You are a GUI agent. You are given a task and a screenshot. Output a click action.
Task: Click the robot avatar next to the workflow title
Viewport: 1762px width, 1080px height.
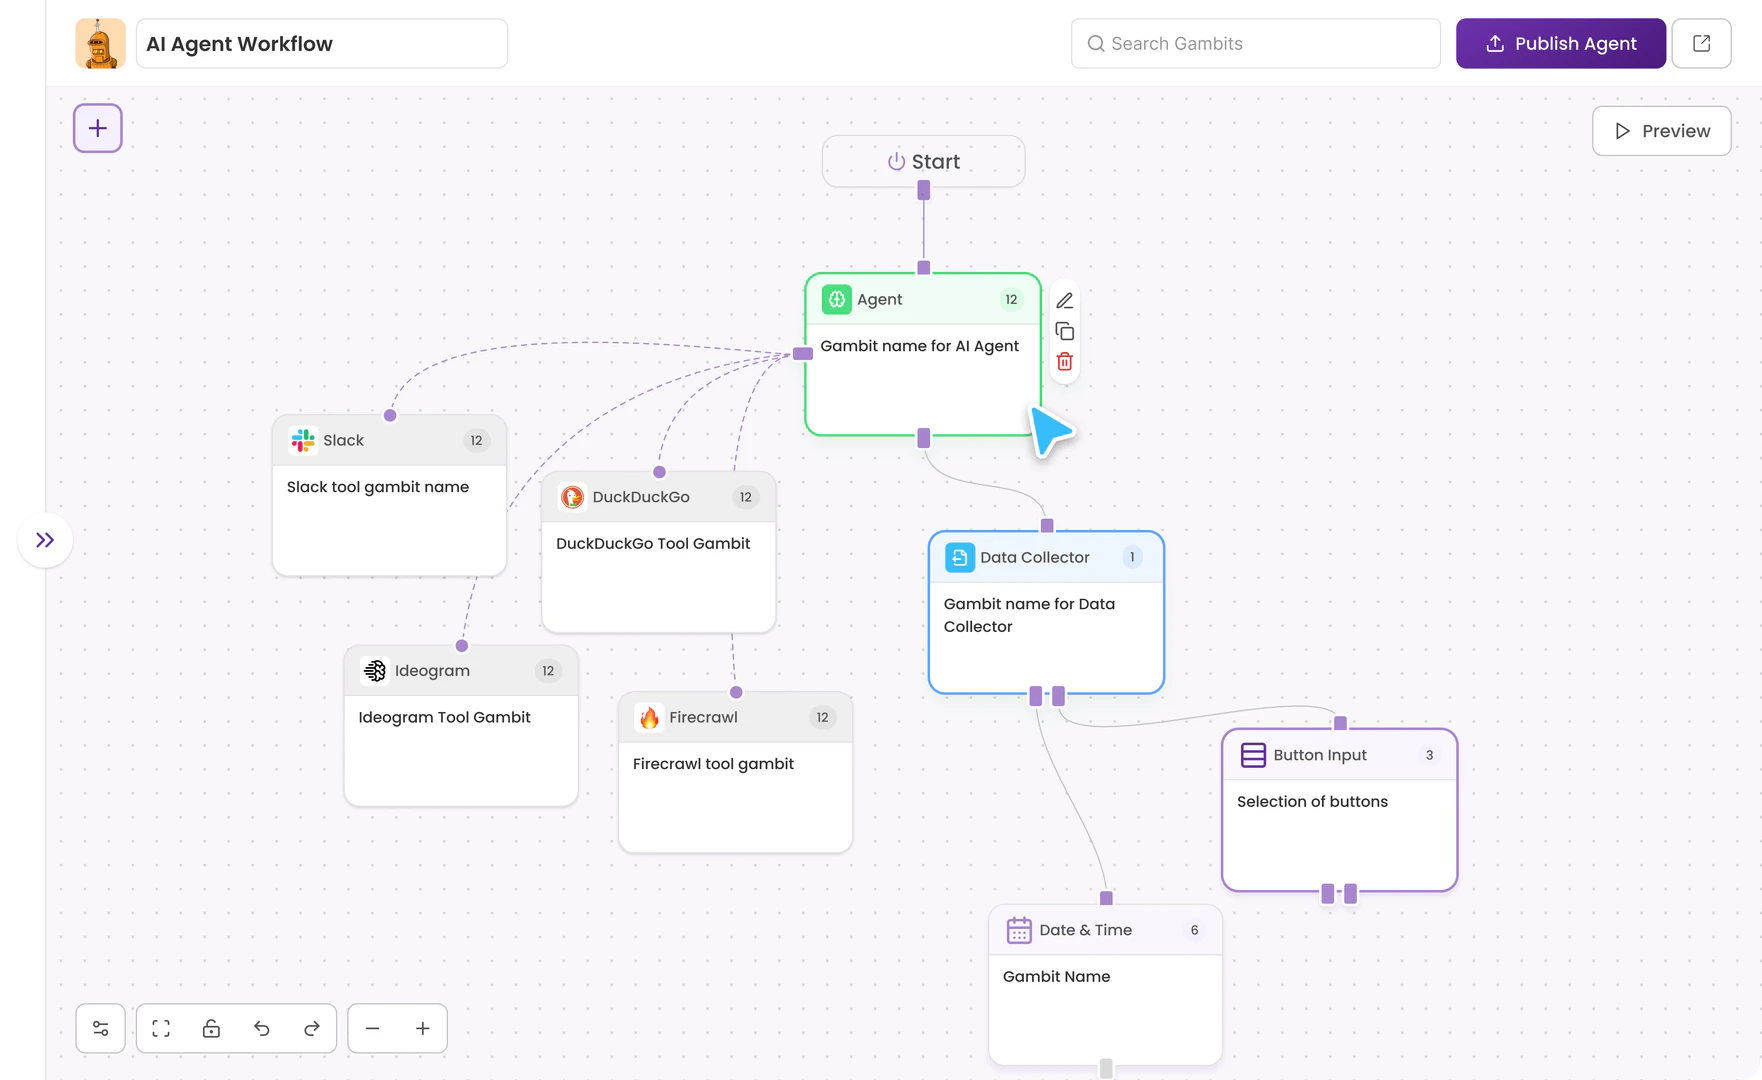pyautogui.click(x=100, y=43)
